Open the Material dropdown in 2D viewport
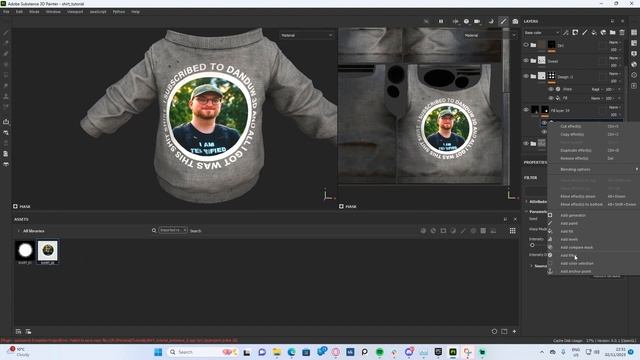Image resolution: width=640 pixels, height=360 pixels. (x=489, y=36)
